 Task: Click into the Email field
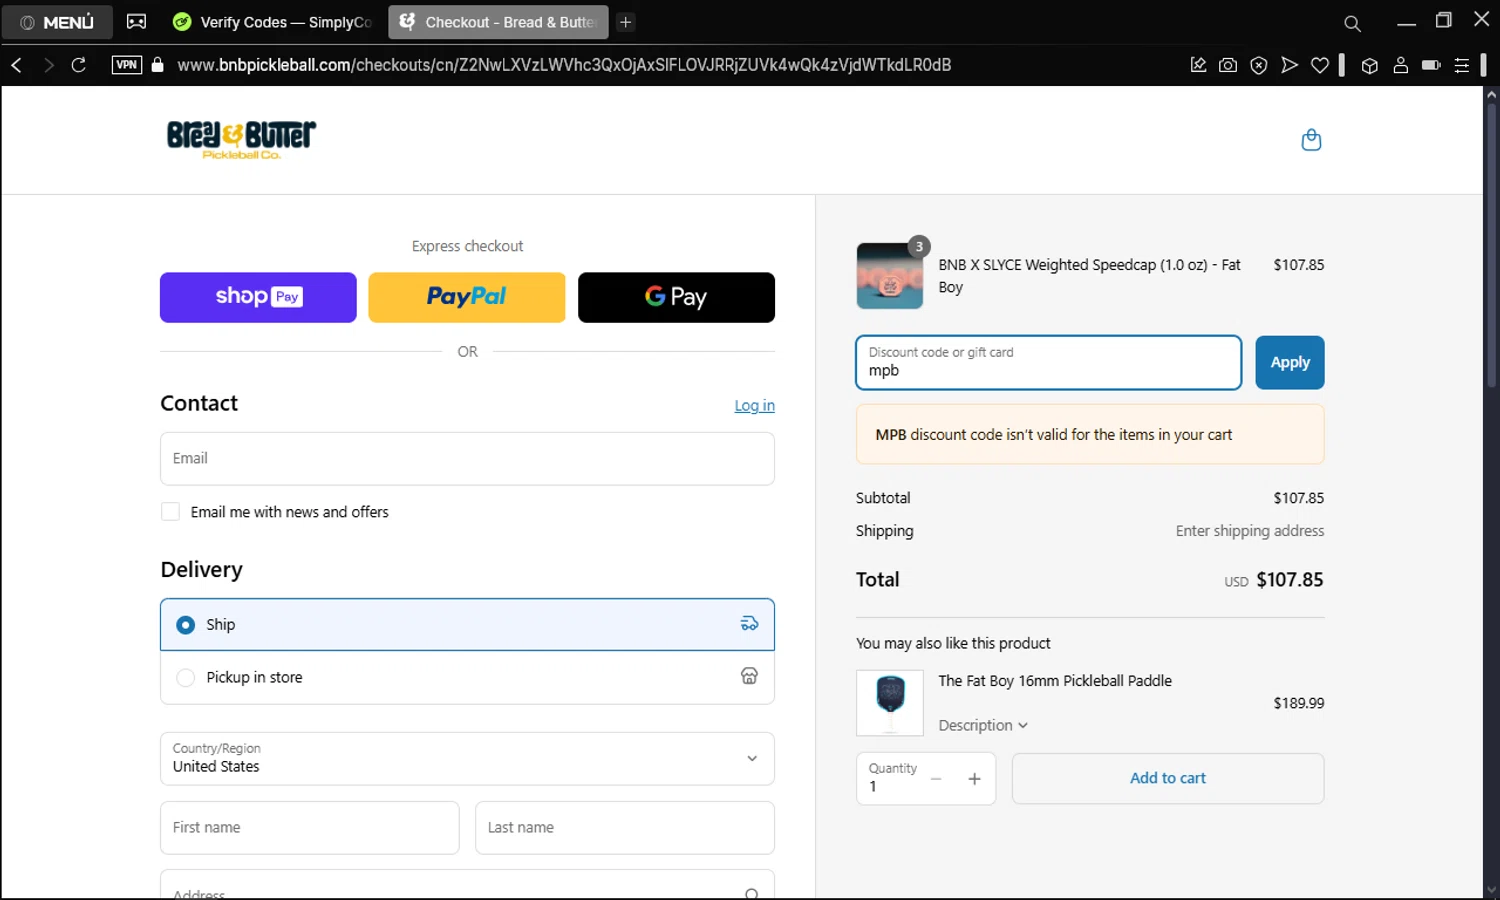[x=467, y=459]
